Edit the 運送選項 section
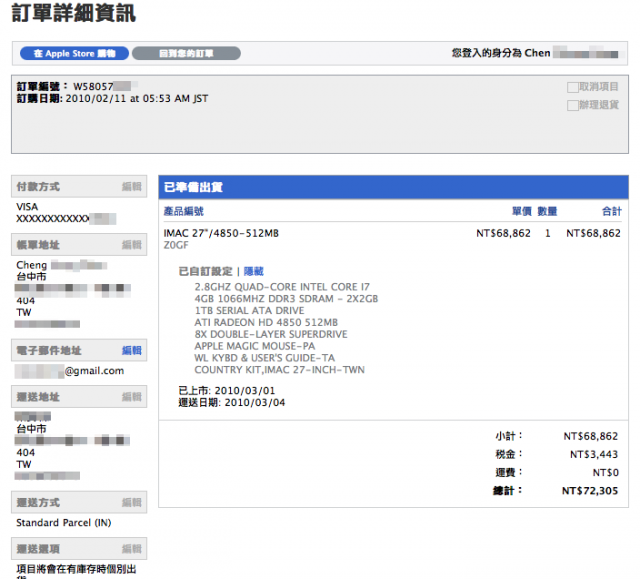This screenshot has width=640, height=579. tap(131, 549)
